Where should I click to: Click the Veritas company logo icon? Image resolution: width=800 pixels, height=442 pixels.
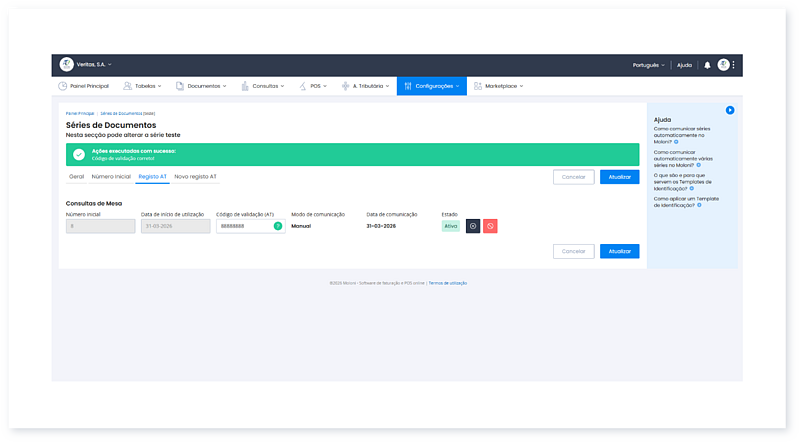pyautogui.click(x=66, y=64)
